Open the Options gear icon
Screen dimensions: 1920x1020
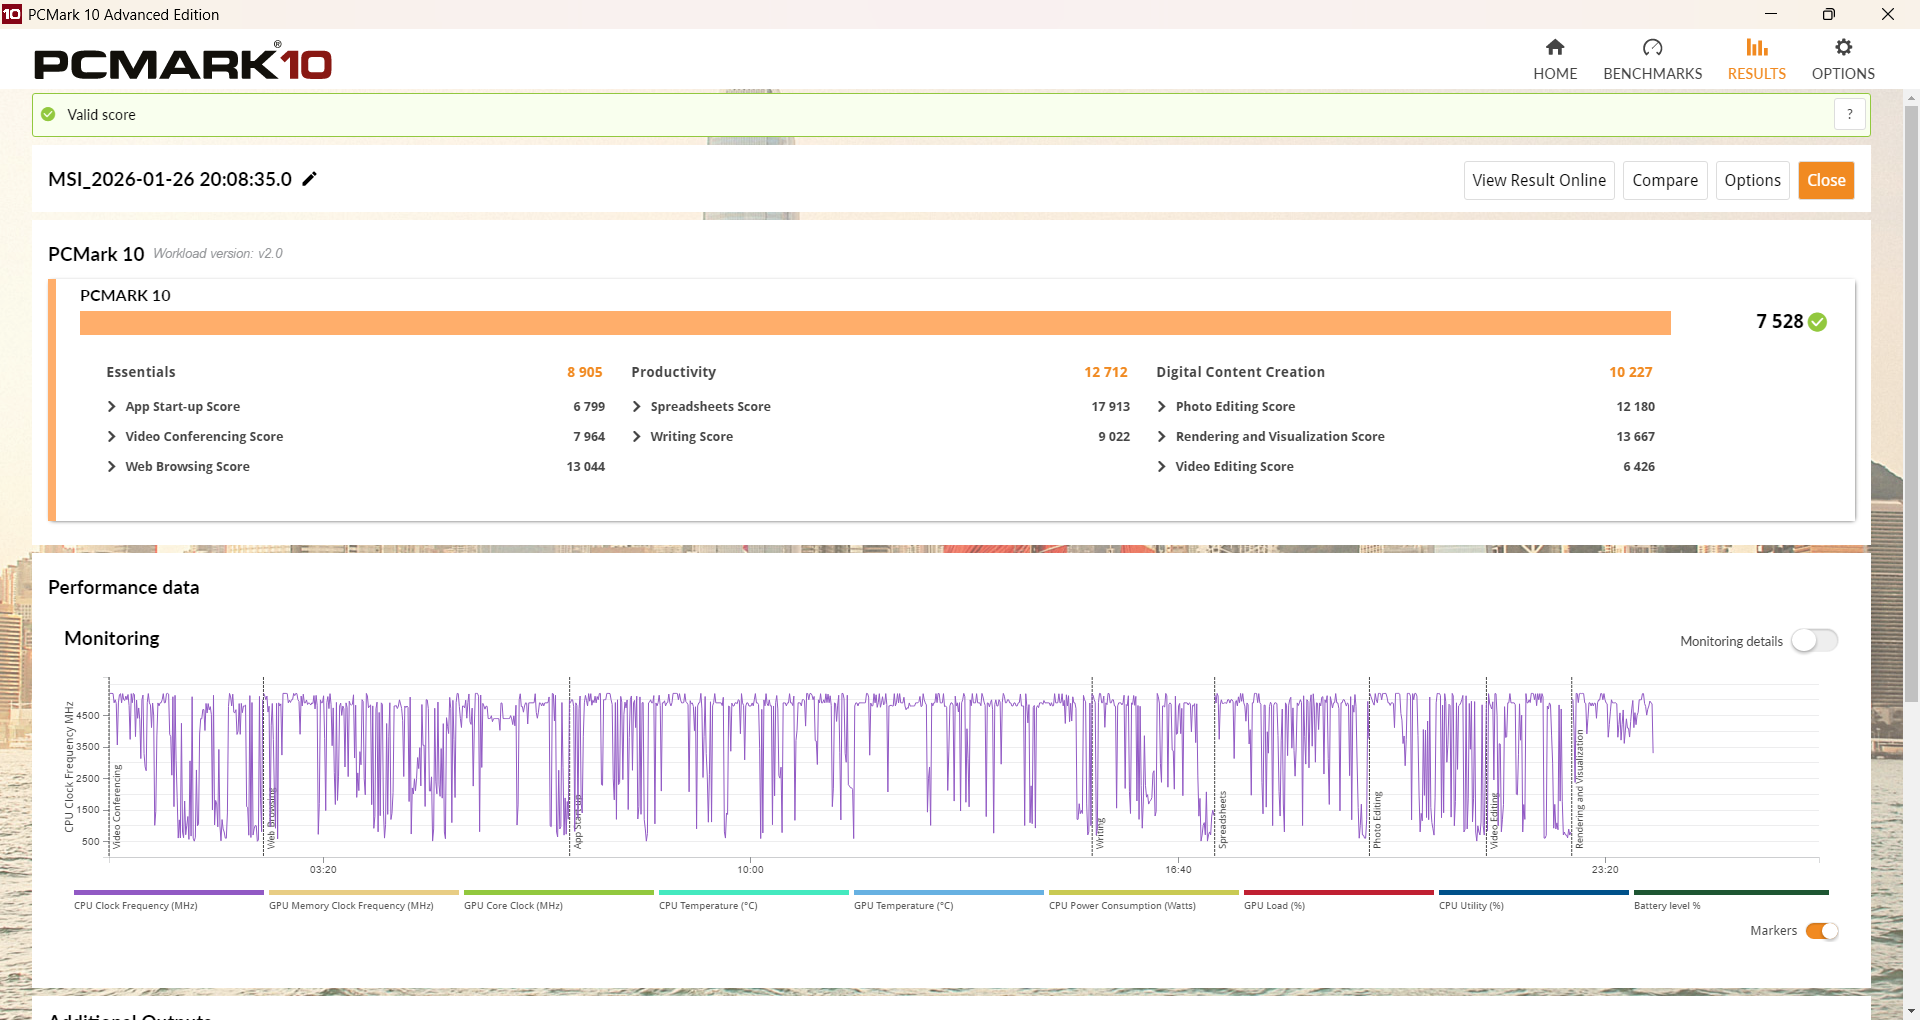pyautogui.click(x=1843, y=48)
